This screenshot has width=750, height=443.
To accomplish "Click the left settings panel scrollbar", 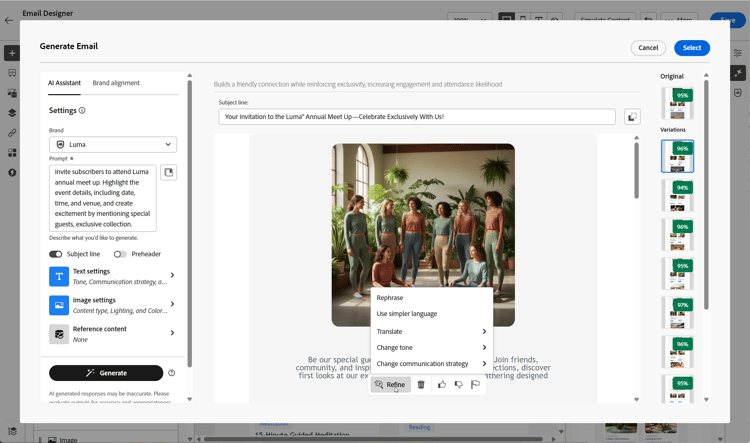I will pos(189,222).
